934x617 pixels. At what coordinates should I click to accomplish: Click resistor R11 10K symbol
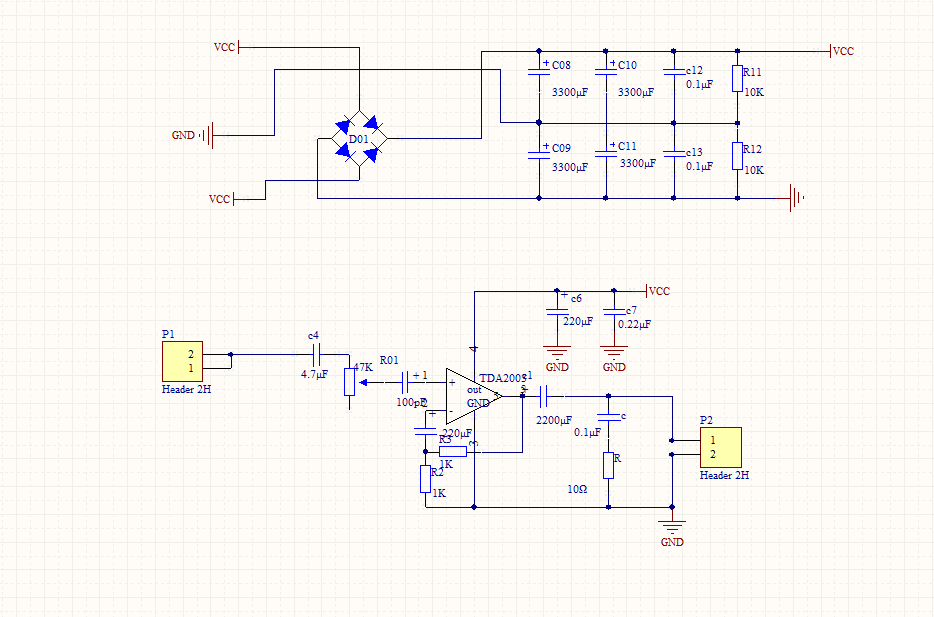[x=738, y=79]
